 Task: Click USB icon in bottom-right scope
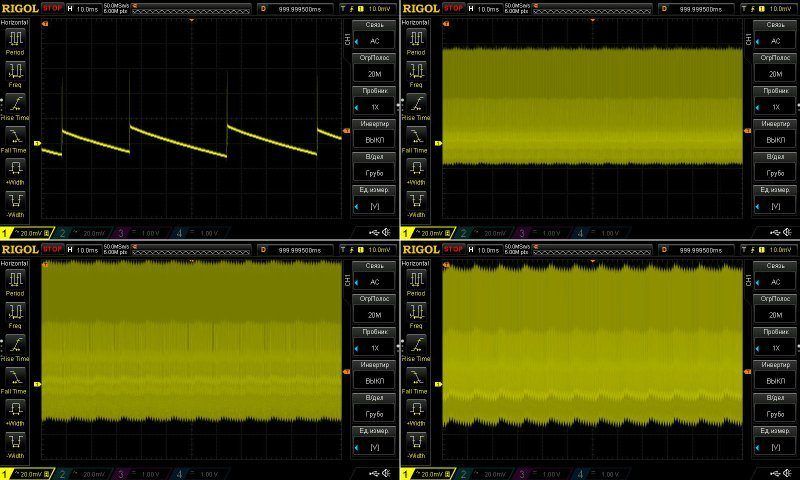coord(774,473)
